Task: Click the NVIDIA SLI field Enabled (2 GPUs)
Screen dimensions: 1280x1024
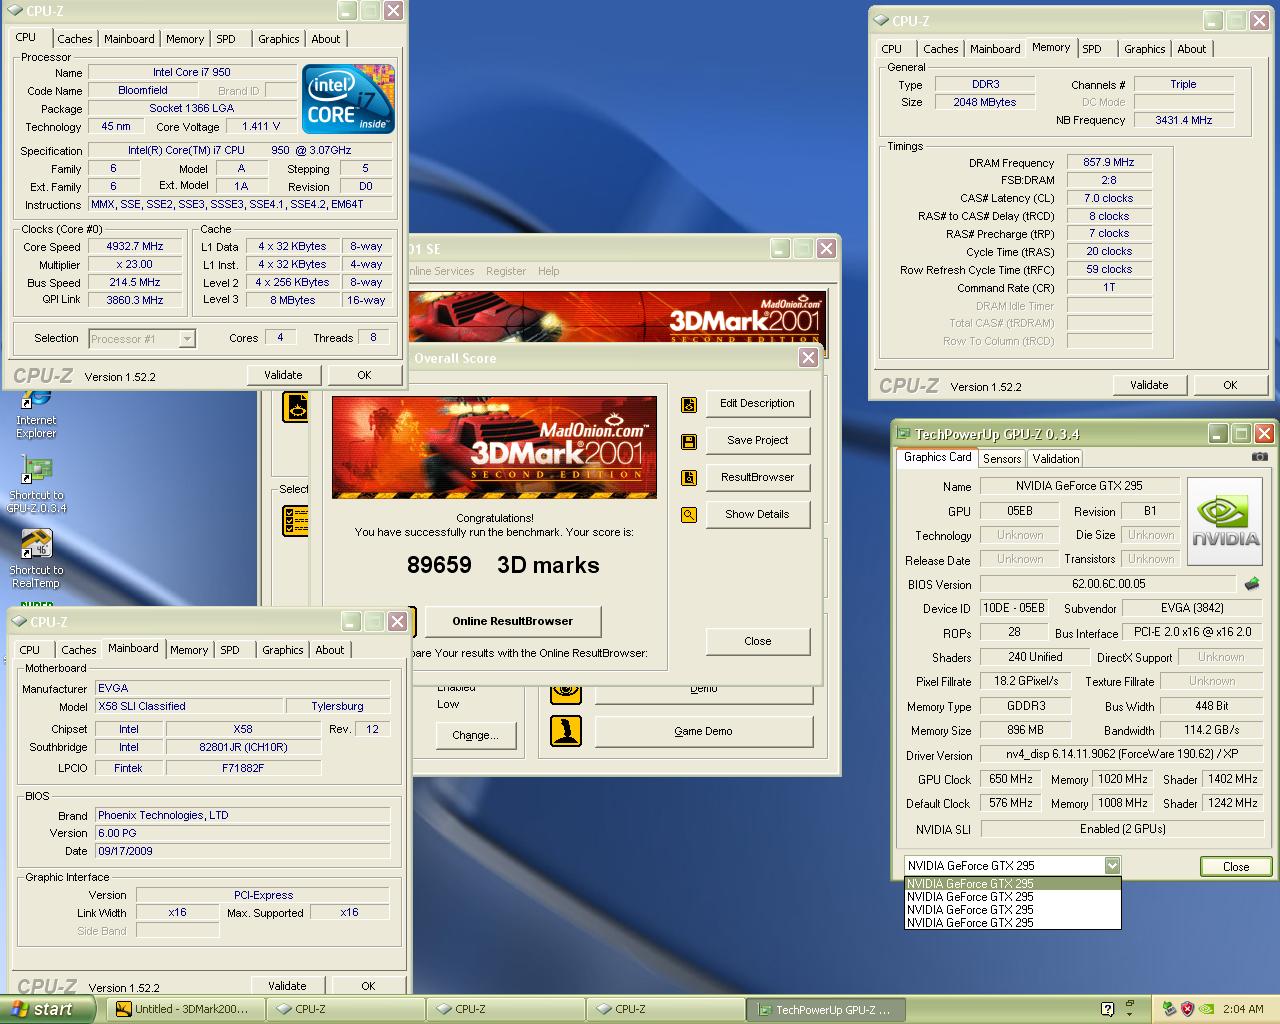Action: (1122, 829)
